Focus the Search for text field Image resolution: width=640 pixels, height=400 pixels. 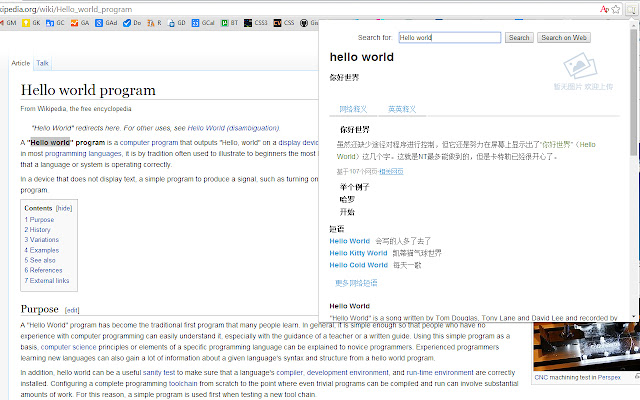(x=450, y=38)
